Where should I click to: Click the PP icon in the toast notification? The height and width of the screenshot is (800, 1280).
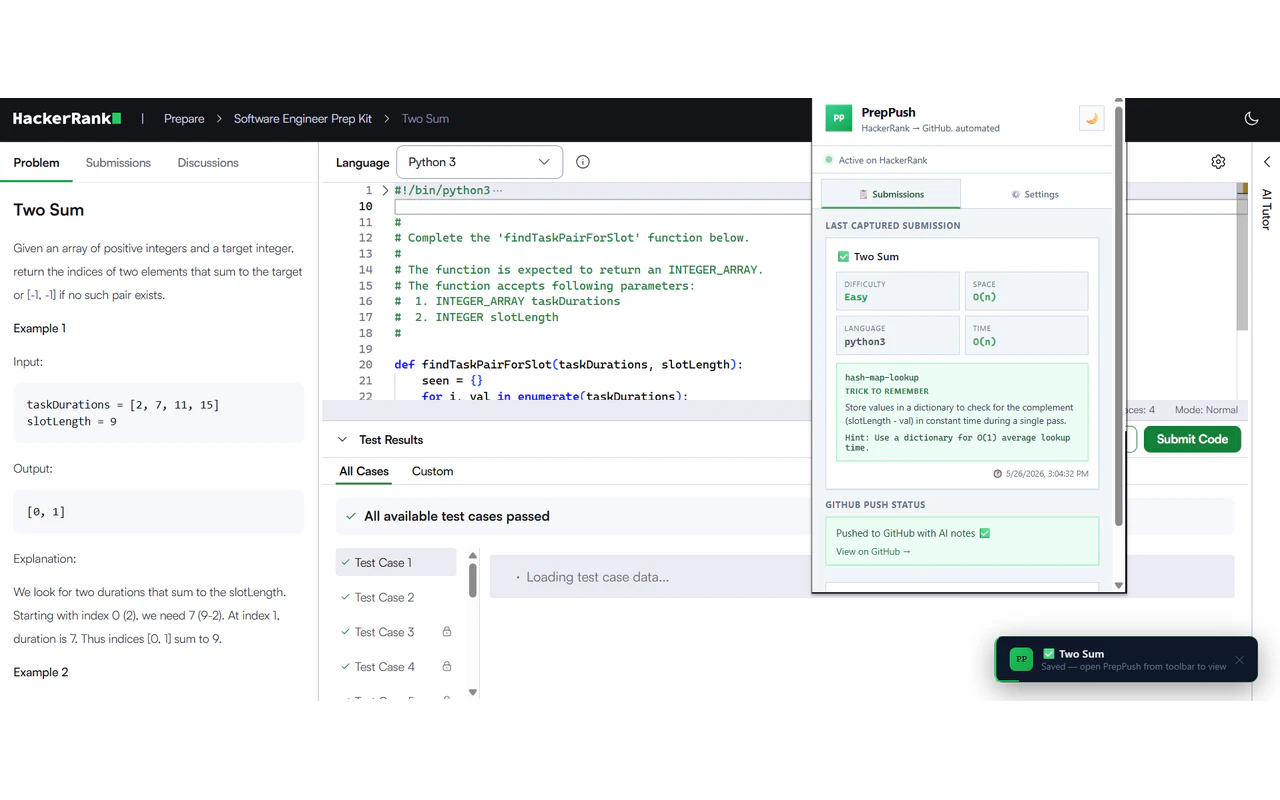pyautogui.click(x=1020, y=659)
